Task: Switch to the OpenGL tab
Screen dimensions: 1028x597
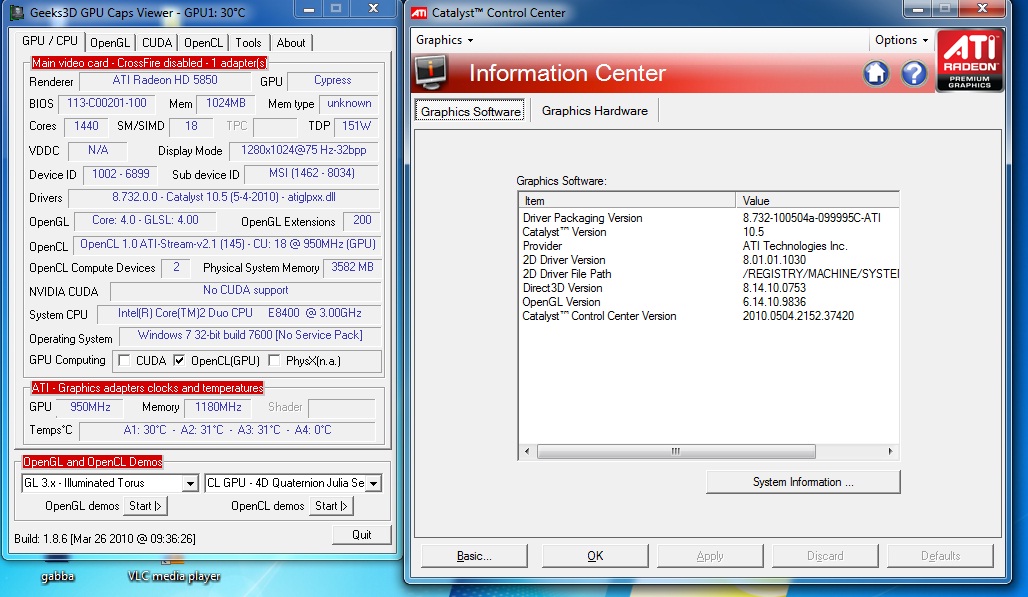Action: click(x=110, y=43)
